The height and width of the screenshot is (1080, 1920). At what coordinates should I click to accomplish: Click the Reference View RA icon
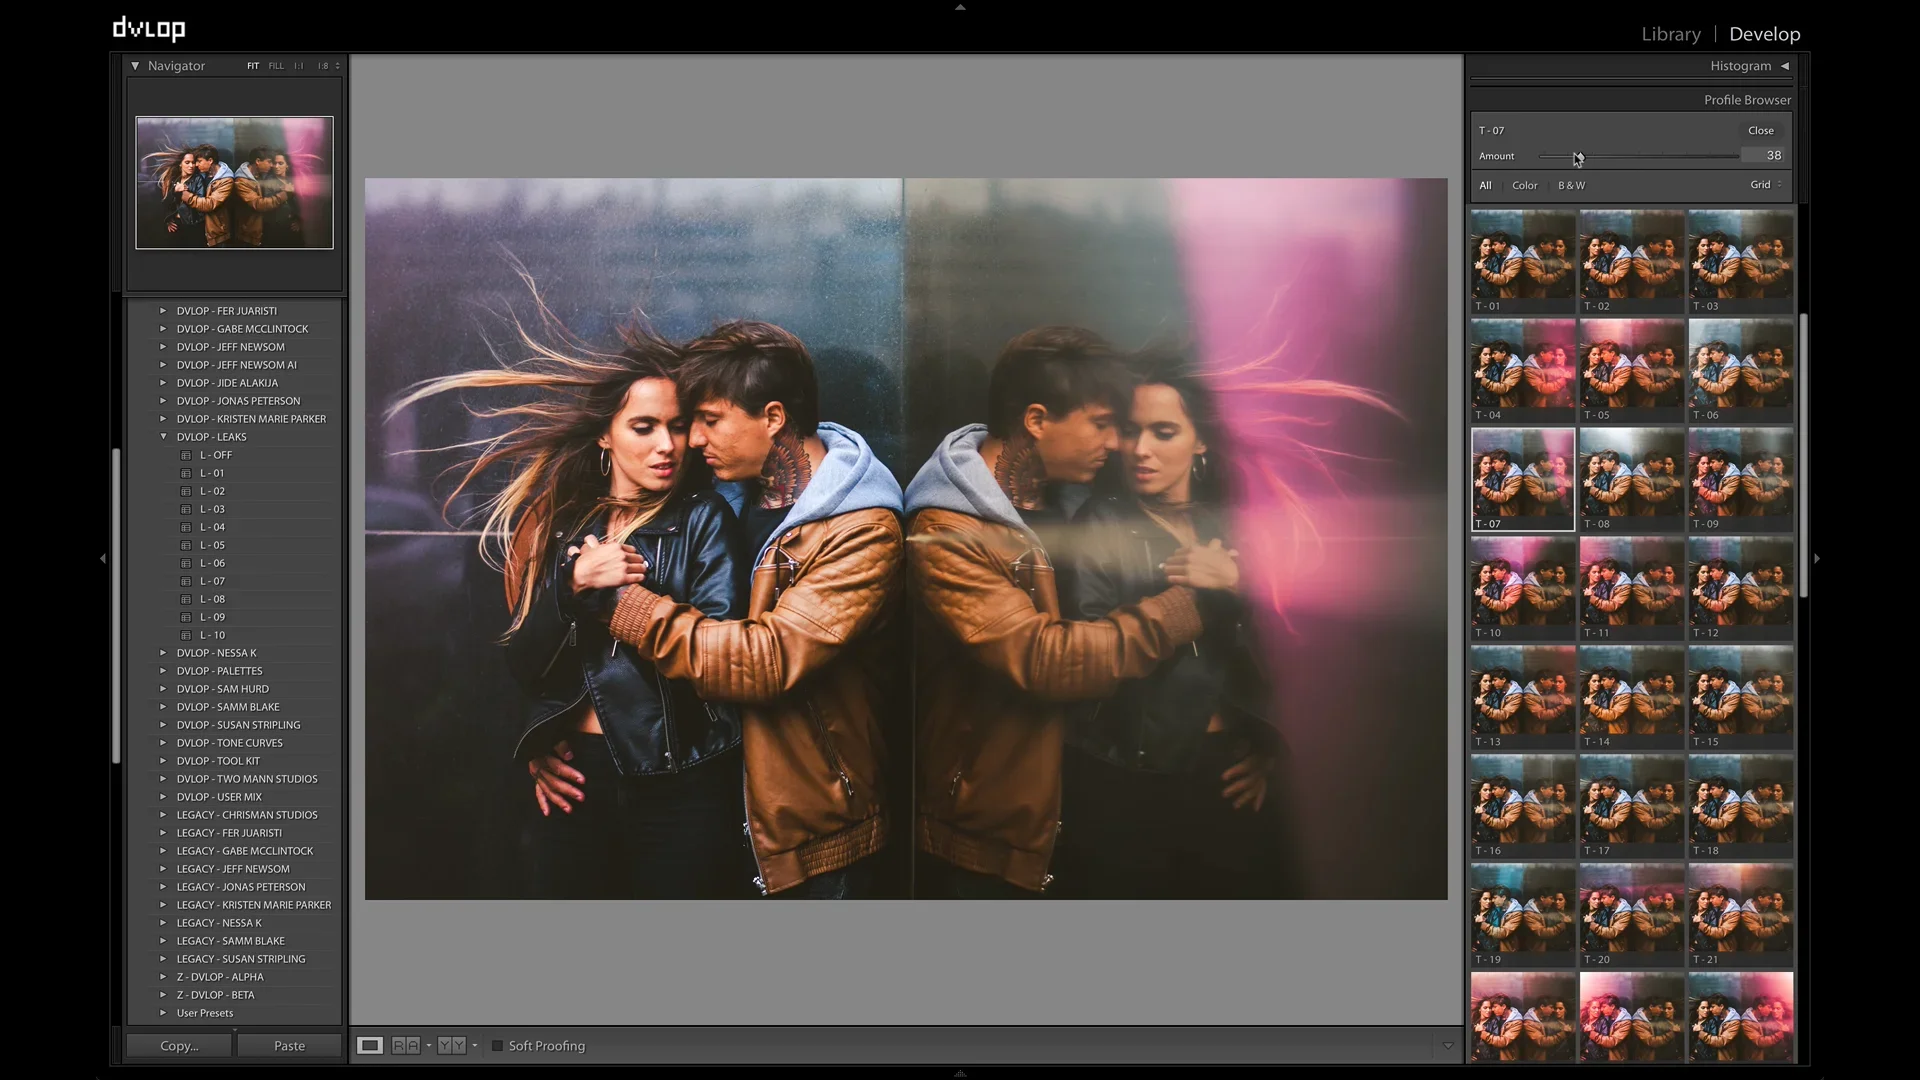[x=405, y=1045]
